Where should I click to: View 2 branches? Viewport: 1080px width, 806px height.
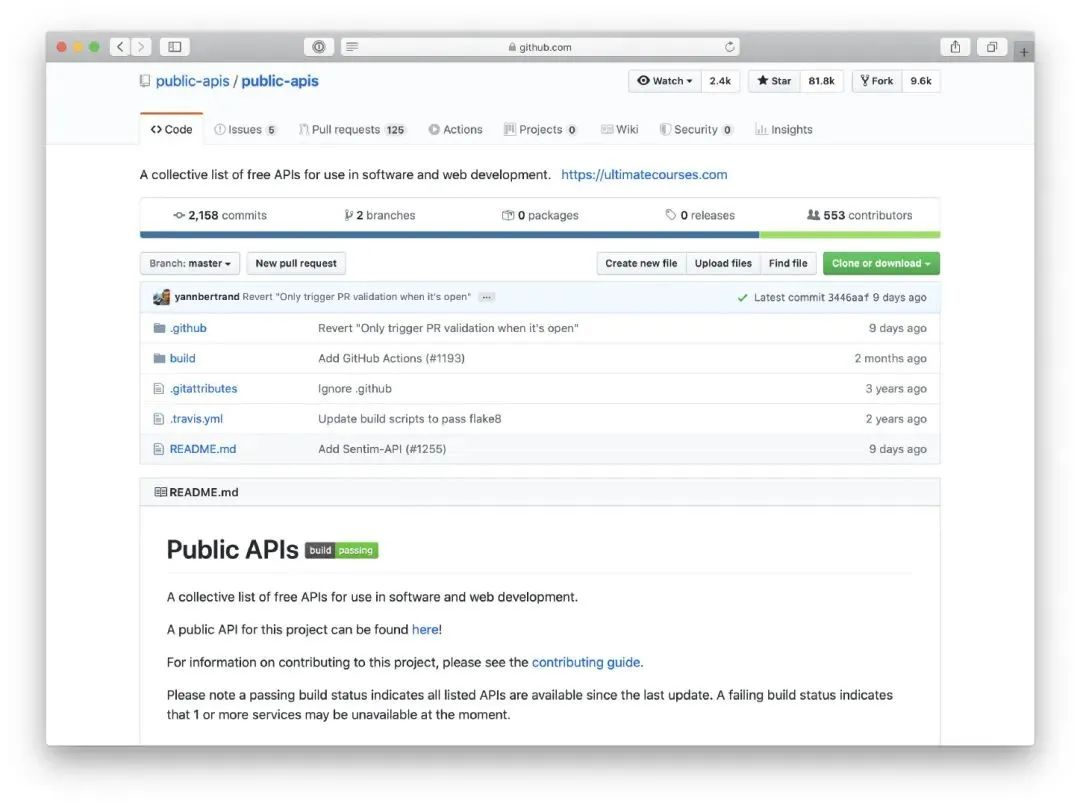pyautogui.click(x=380, y=215)
